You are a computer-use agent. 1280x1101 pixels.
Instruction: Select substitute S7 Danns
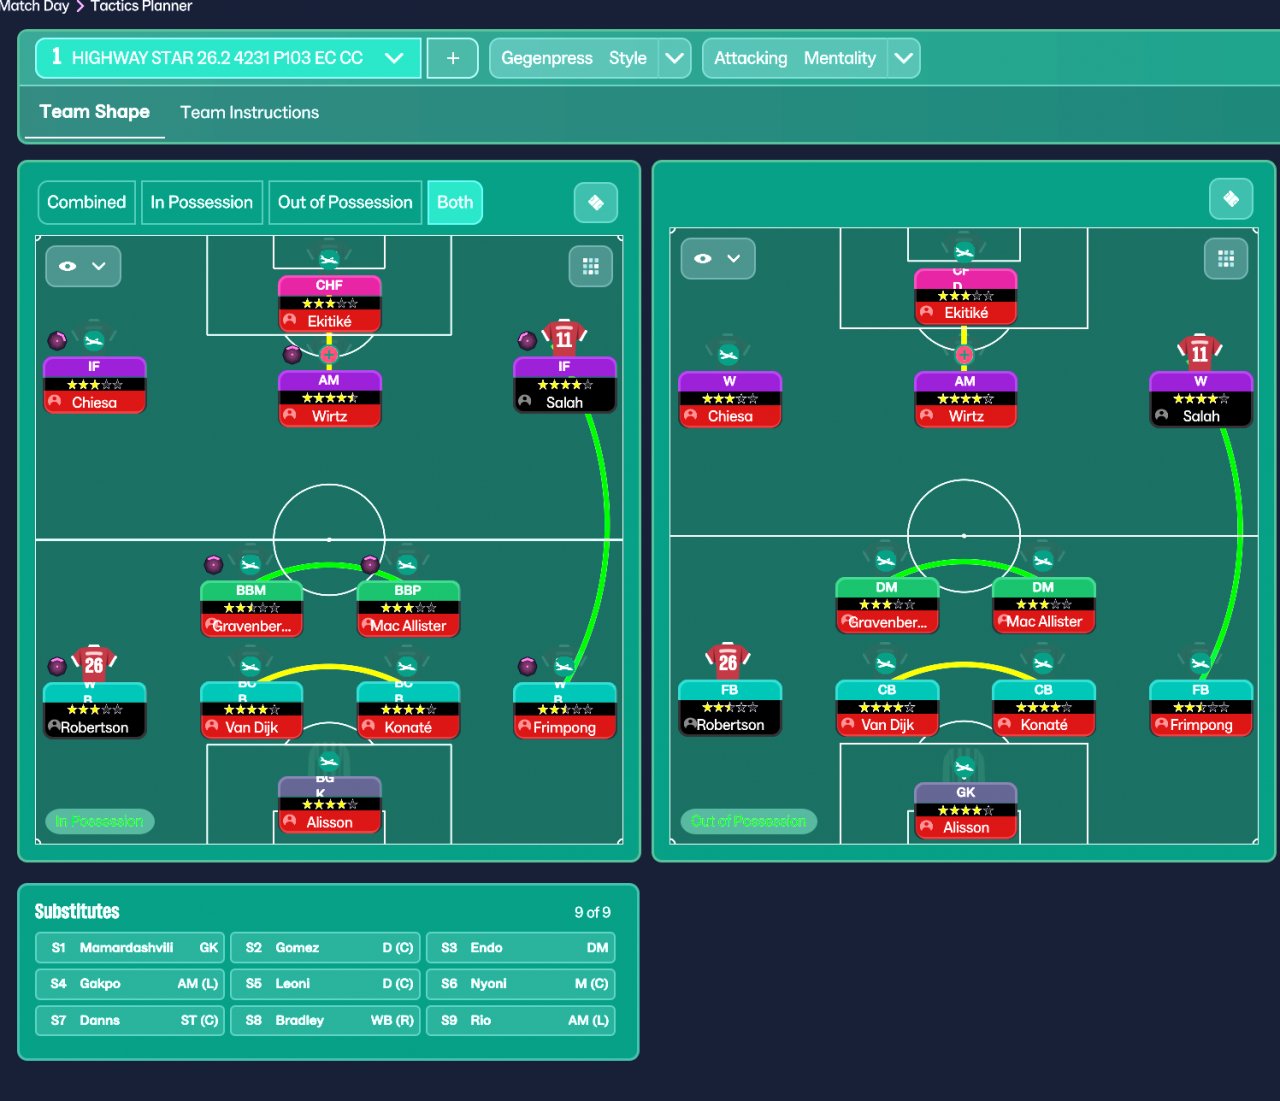click(130, 1021)
